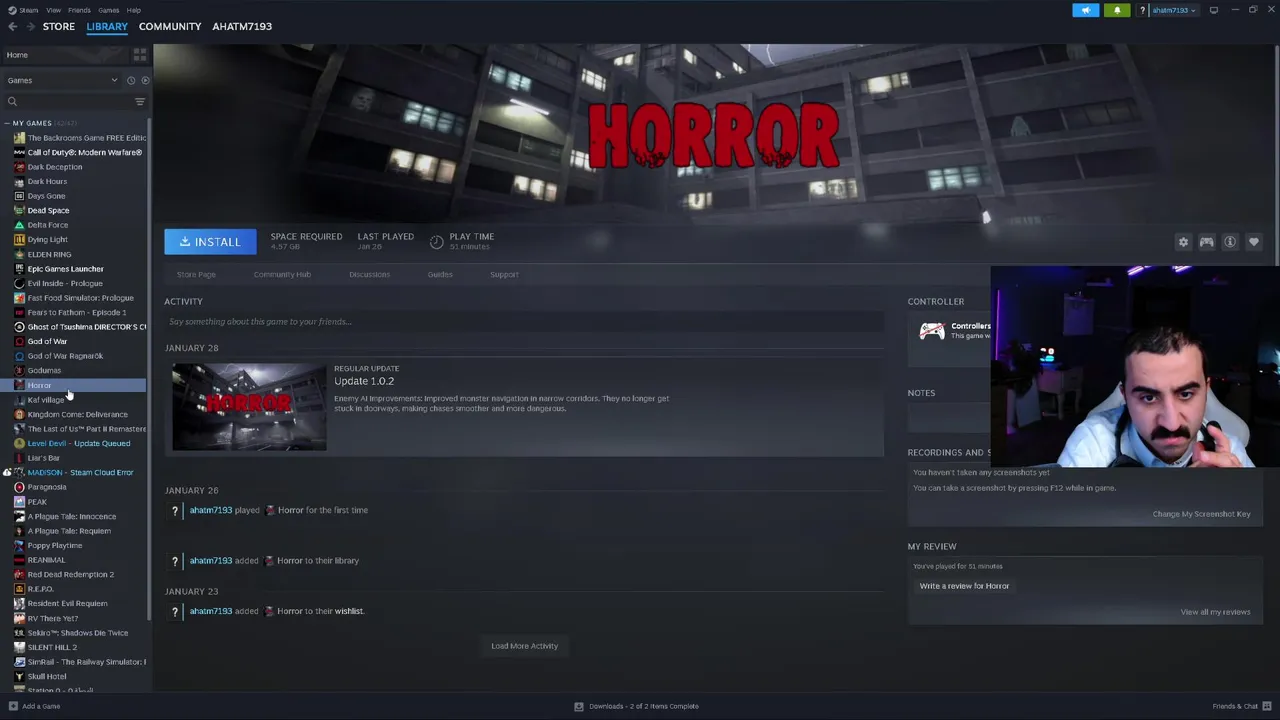Open the Discussions link
The height and width of the screenshot is (720, 1280).
[369, 274]
